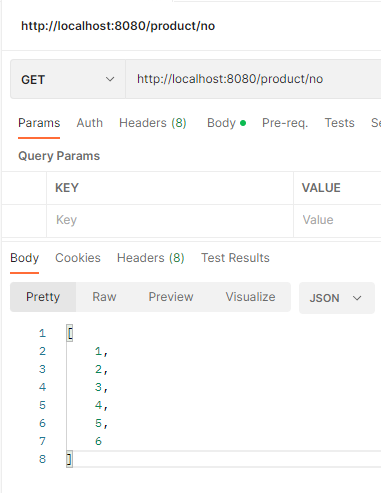
Task: Click the value 2 in response body
Action: (x=98, y=369)
